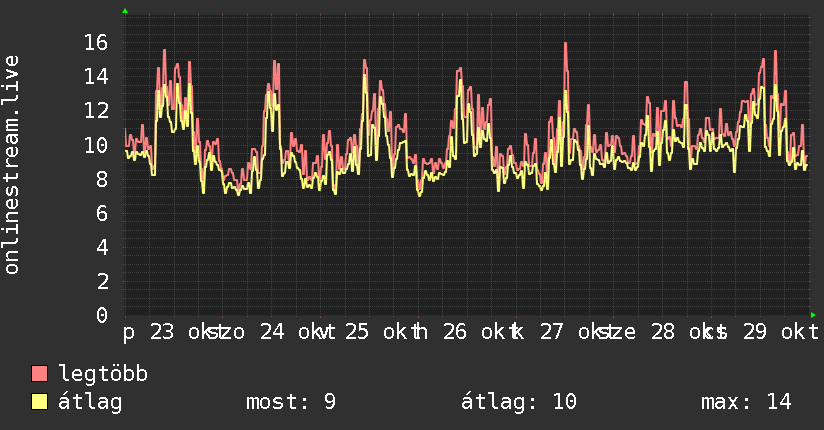The image size is (824, 430).
Task: Click the 'átlag: 10' statistic
Action: coord(519,402)
